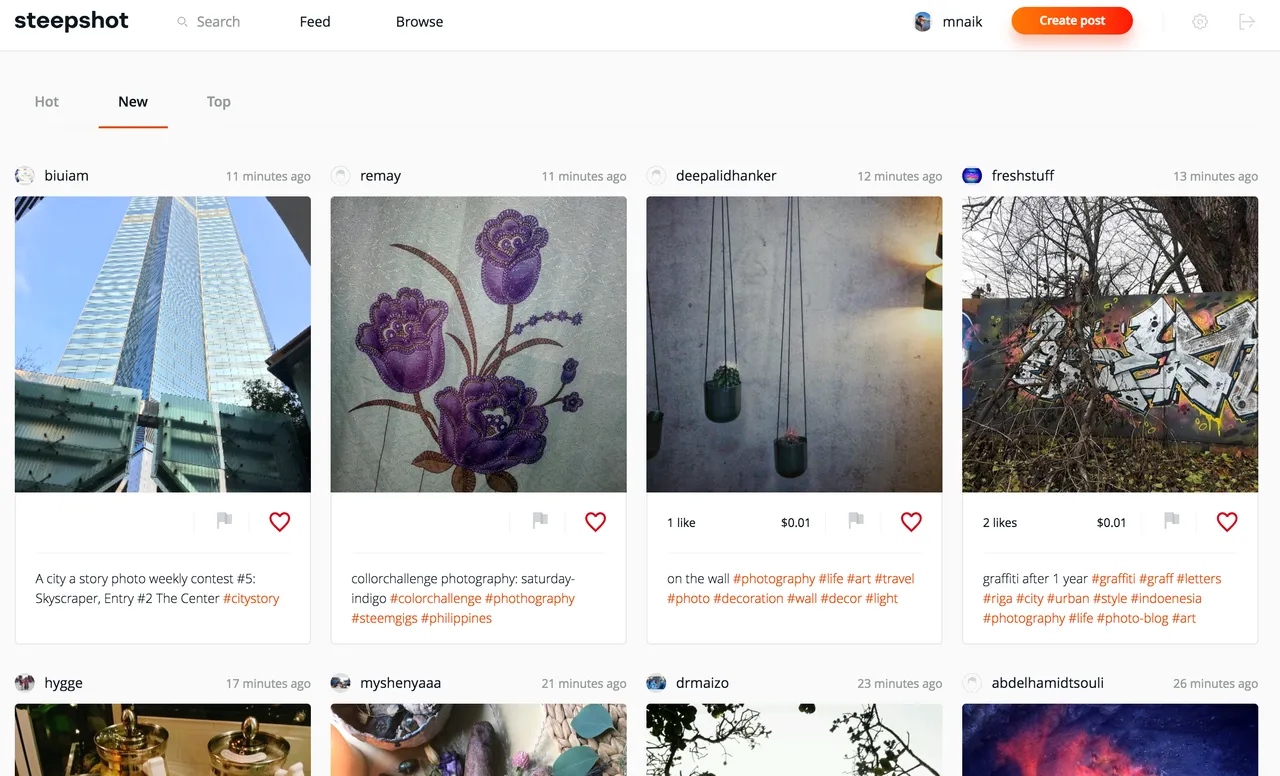
Task: Open the #colorchallenge hashtag
Action: click(435, 599)
